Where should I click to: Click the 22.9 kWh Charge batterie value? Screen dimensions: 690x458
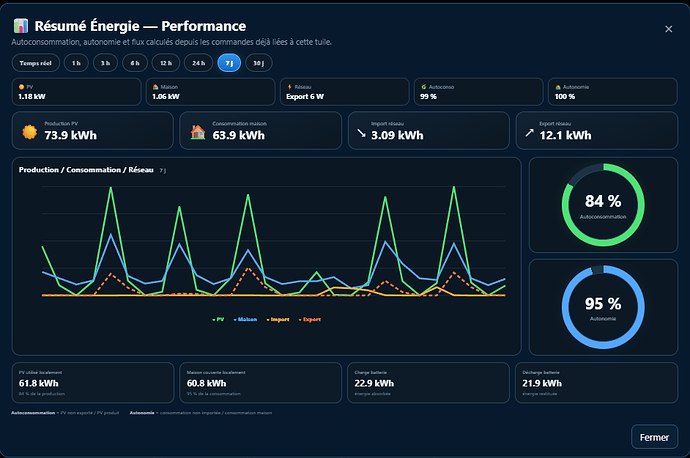pos(374,384)
